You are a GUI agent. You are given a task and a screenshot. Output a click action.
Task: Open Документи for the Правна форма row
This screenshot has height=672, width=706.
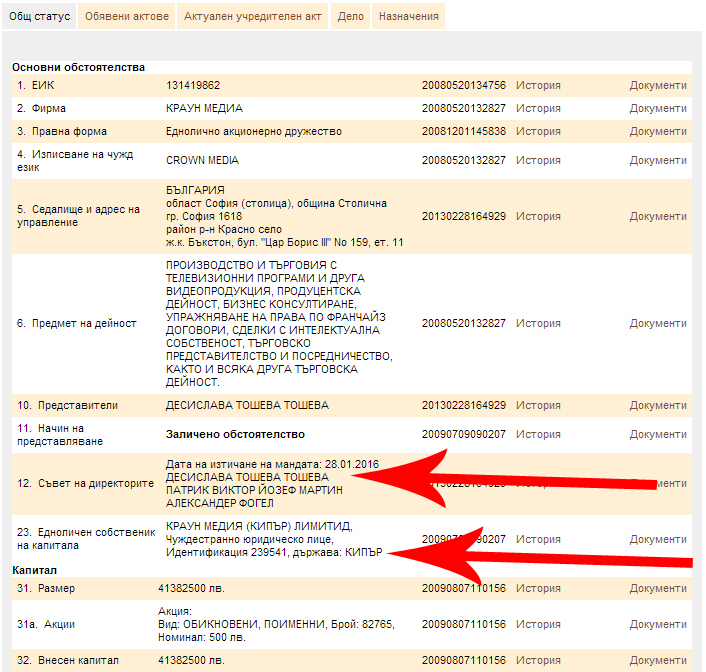[658, 131]
